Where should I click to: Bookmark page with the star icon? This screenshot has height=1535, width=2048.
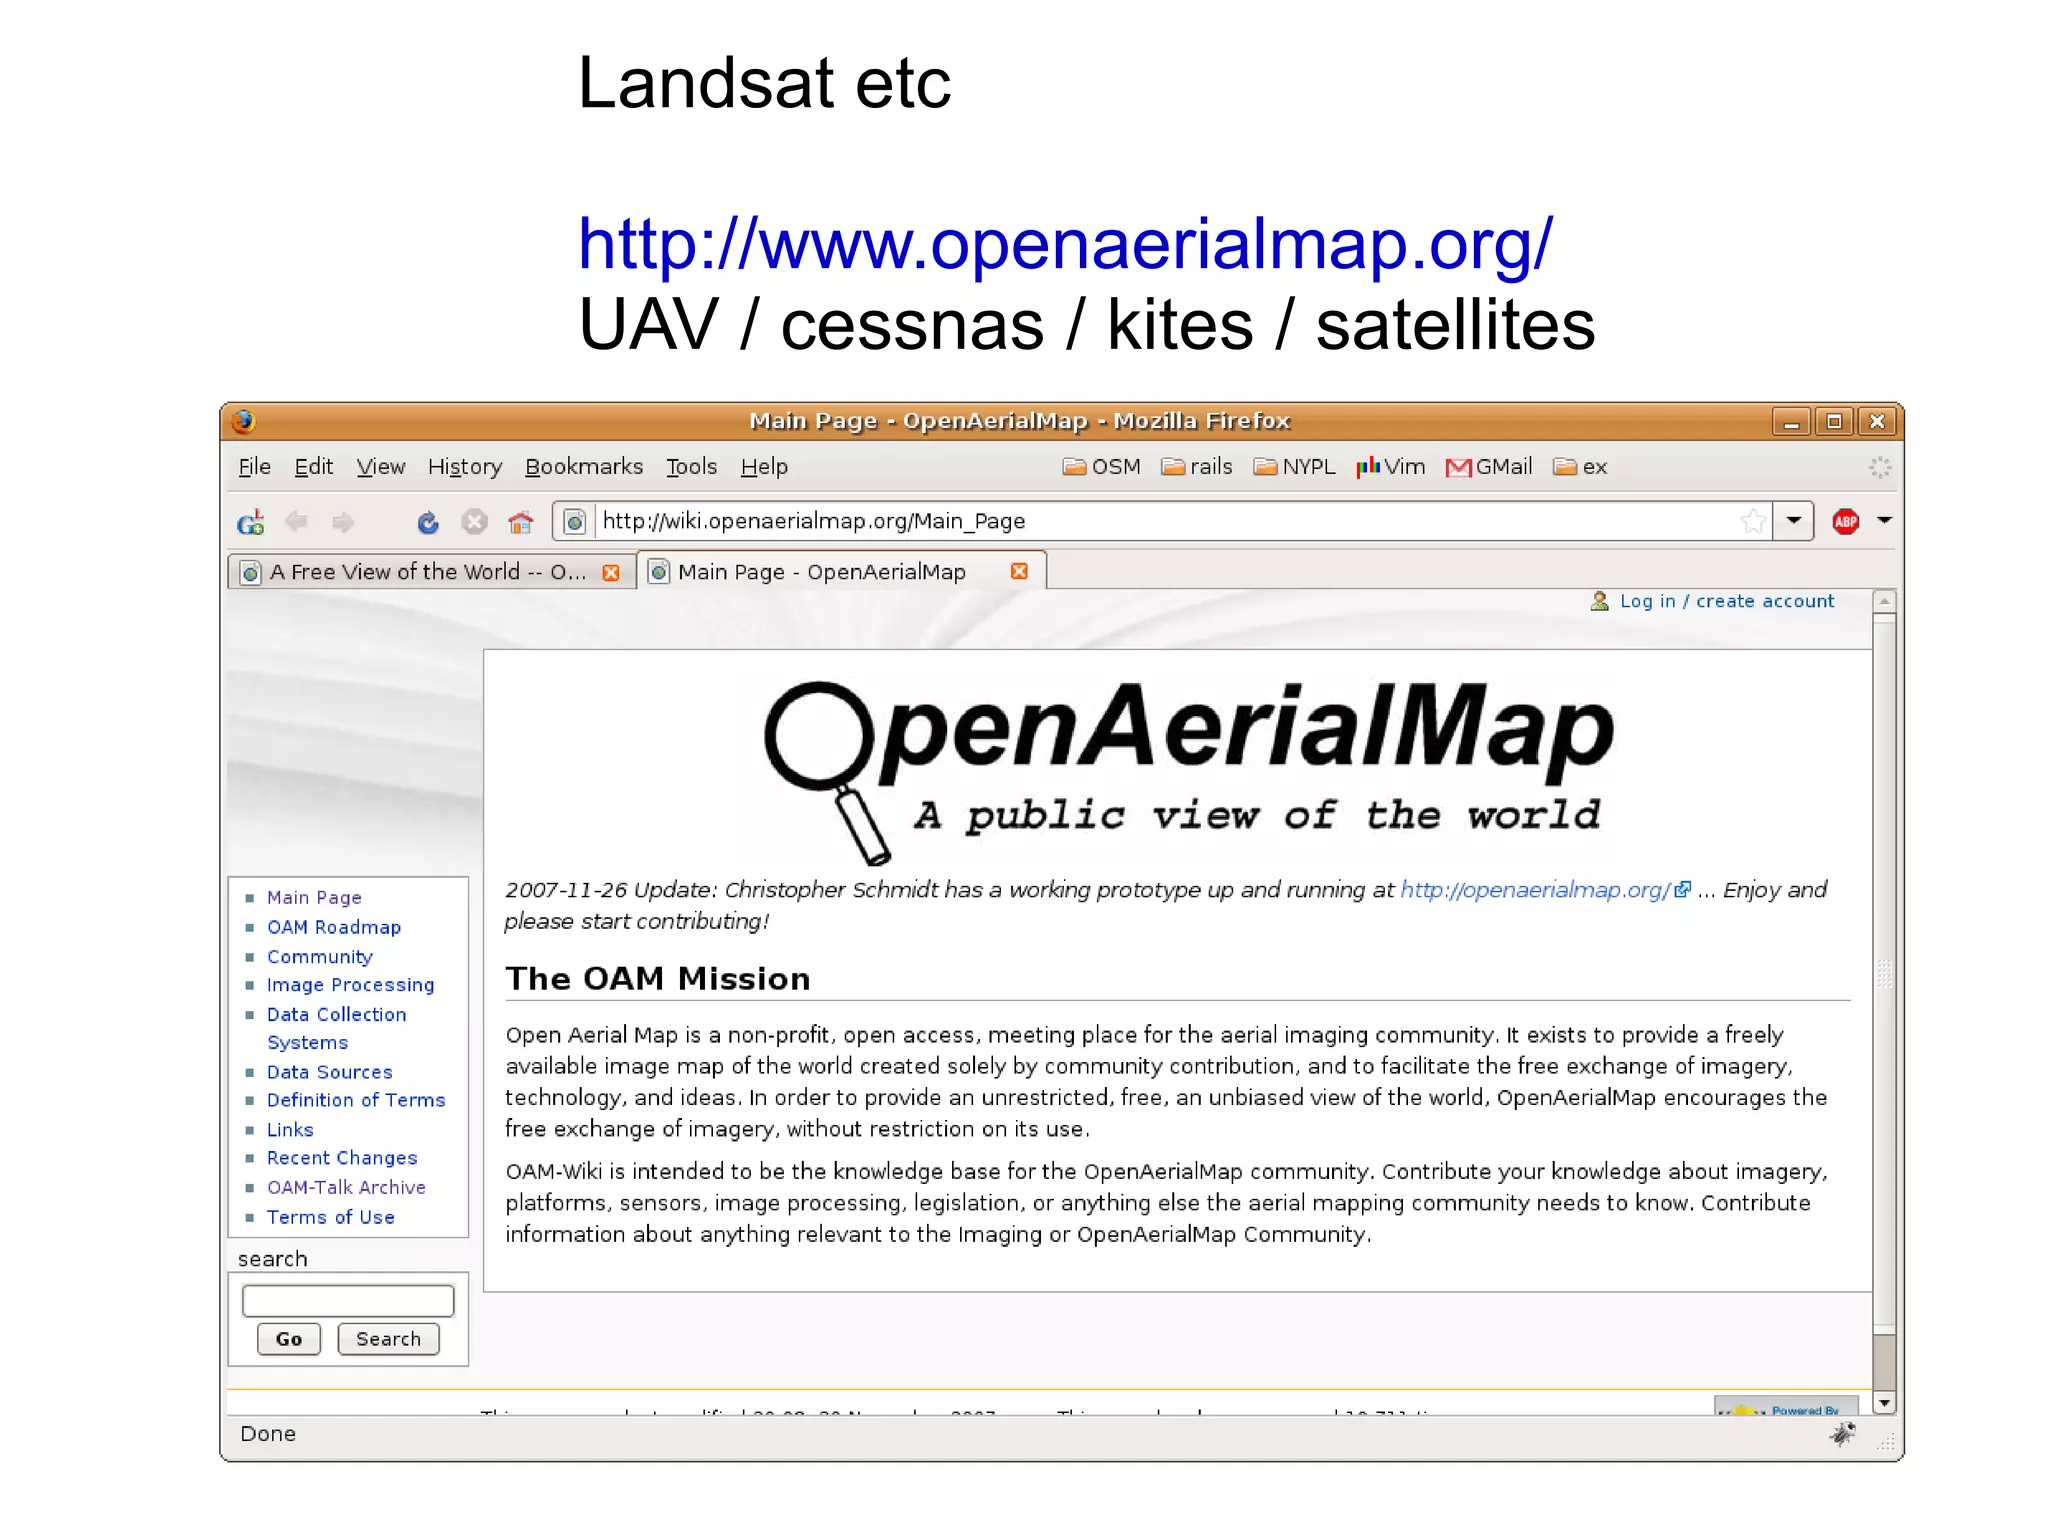pos(1752,521)
